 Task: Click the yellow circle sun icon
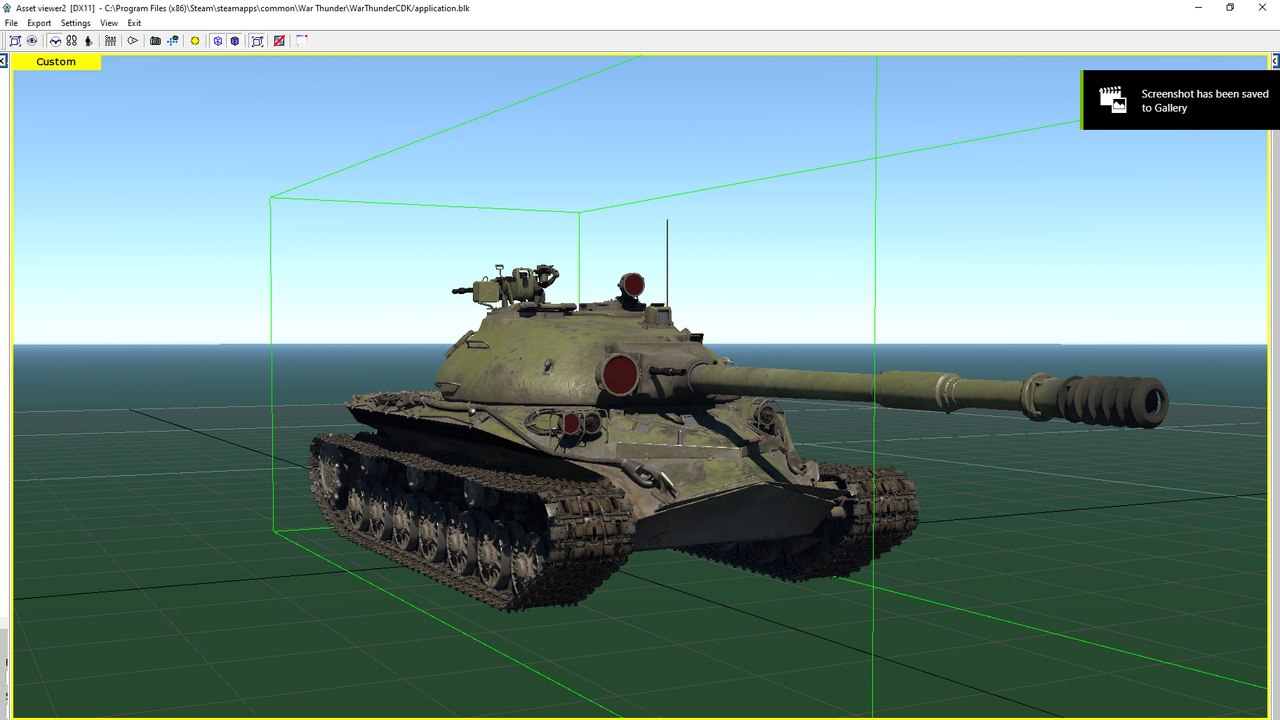[195, 41]
